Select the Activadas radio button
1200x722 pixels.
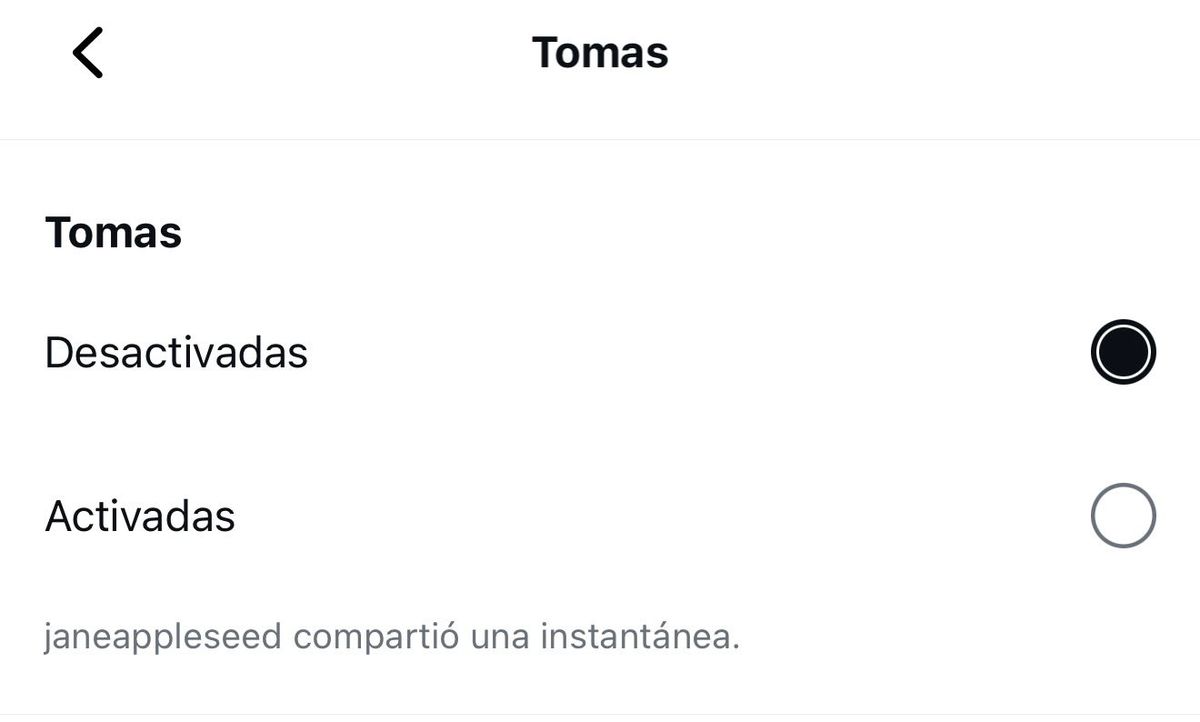[1123, 516]
